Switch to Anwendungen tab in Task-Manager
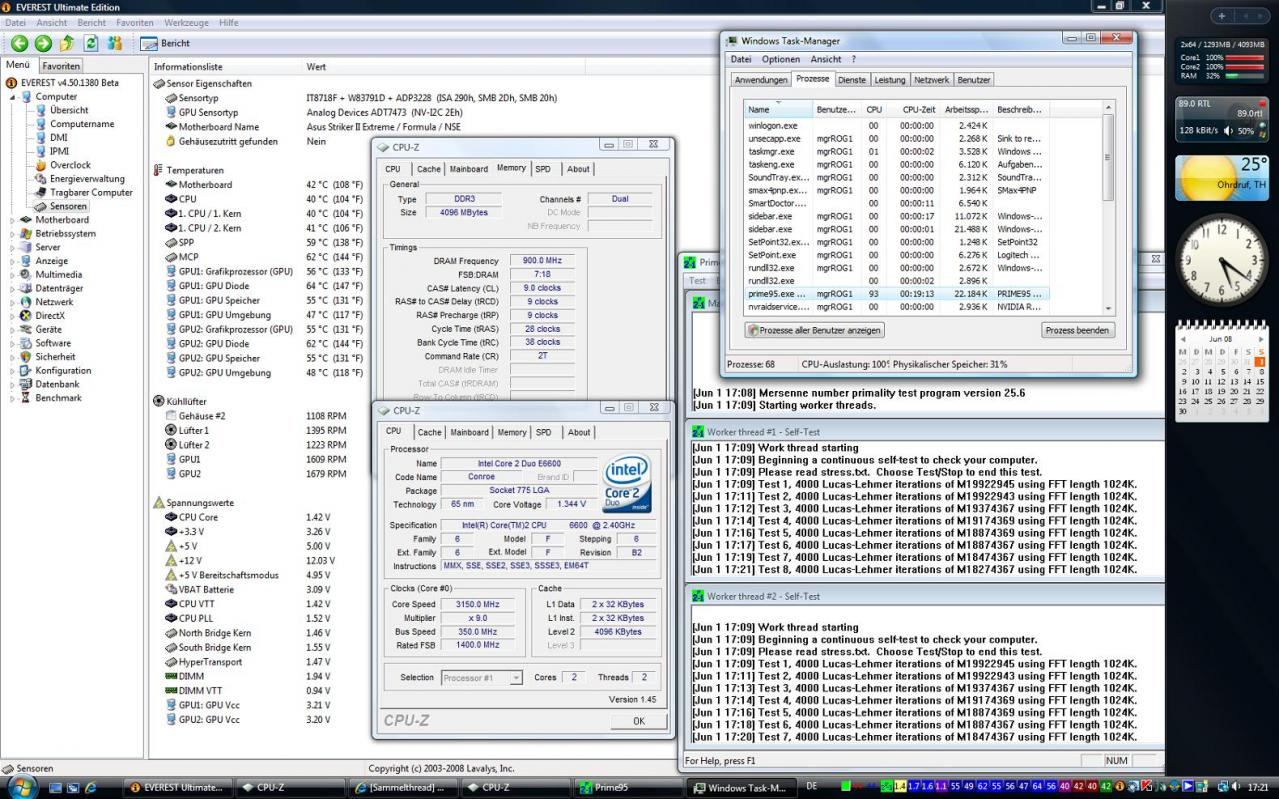 [761, 80]
